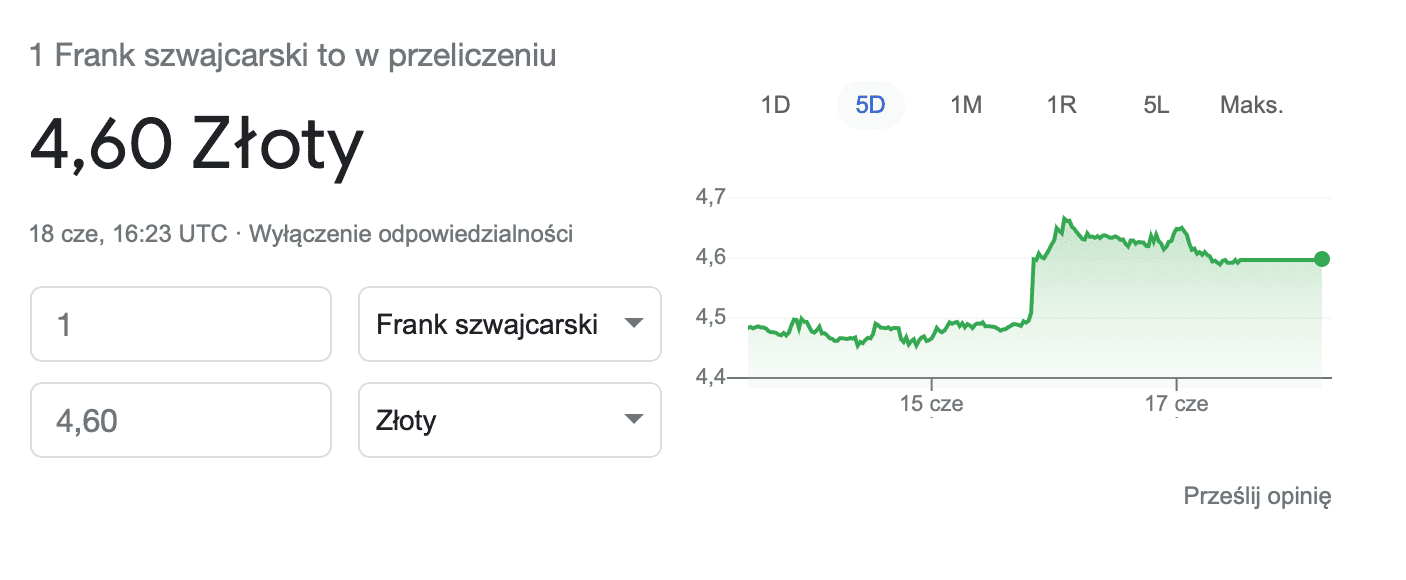The image size is (1406, 580).
Task: Click the converted amount field showing 4,60
Action: pos(181,420)
